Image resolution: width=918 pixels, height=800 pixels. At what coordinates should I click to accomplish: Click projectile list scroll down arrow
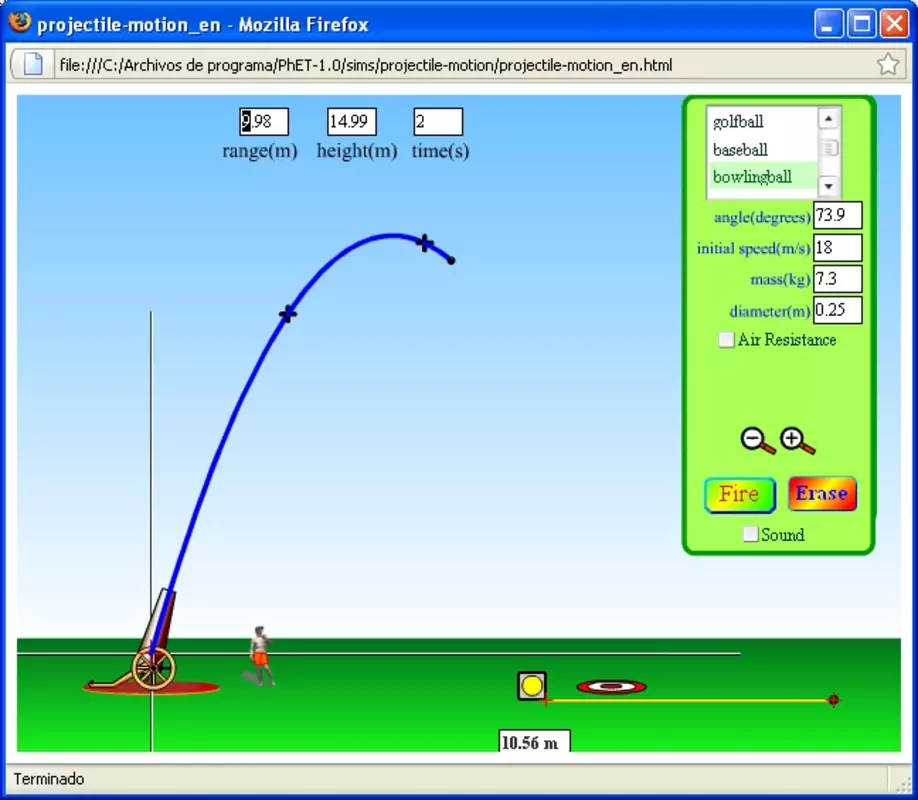[828, 186]
